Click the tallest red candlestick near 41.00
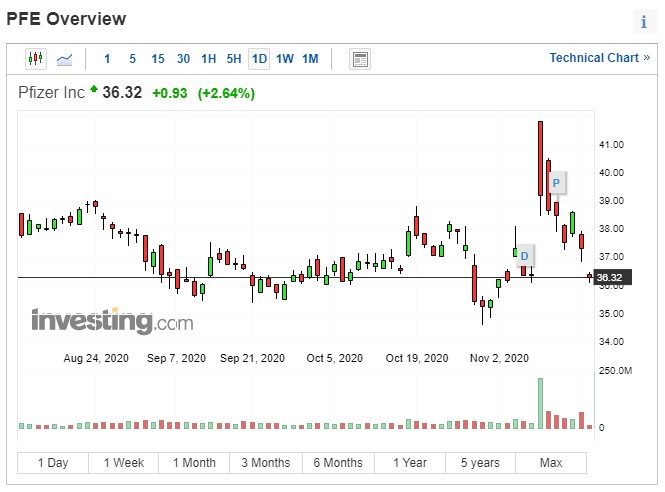This screenshot has width=665, height=492. 540,159
